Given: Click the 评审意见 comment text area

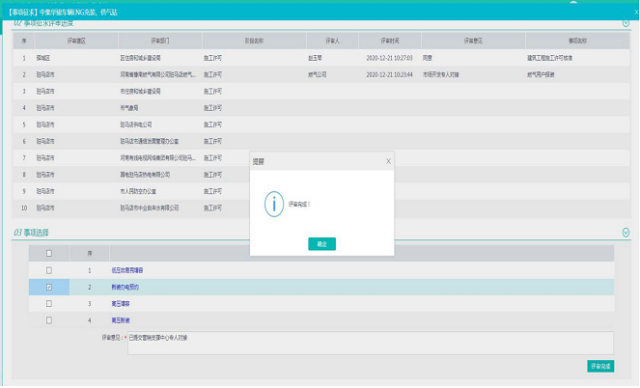Looking at the screenshot, I should (370, 343).
